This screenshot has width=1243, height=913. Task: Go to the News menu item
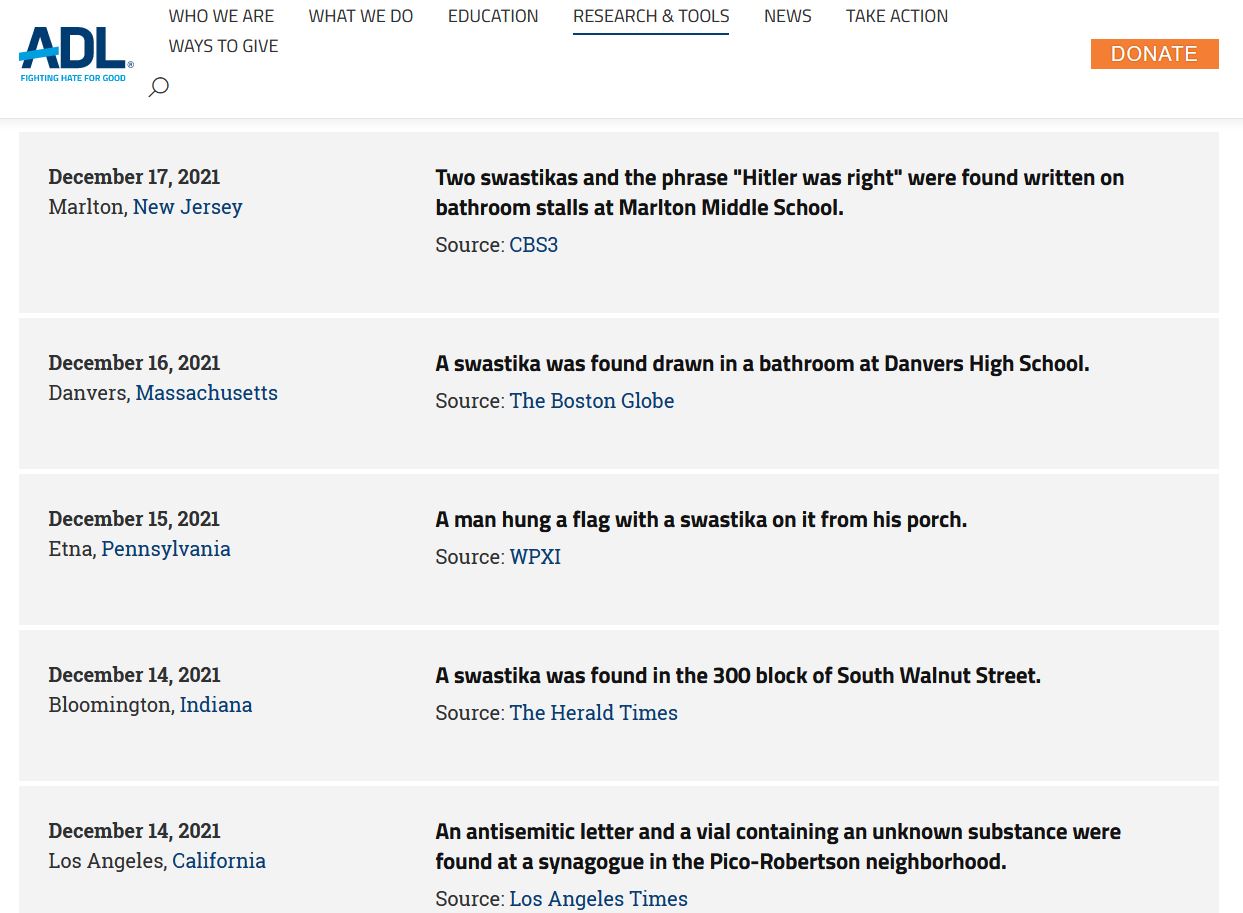click(788, 16)
